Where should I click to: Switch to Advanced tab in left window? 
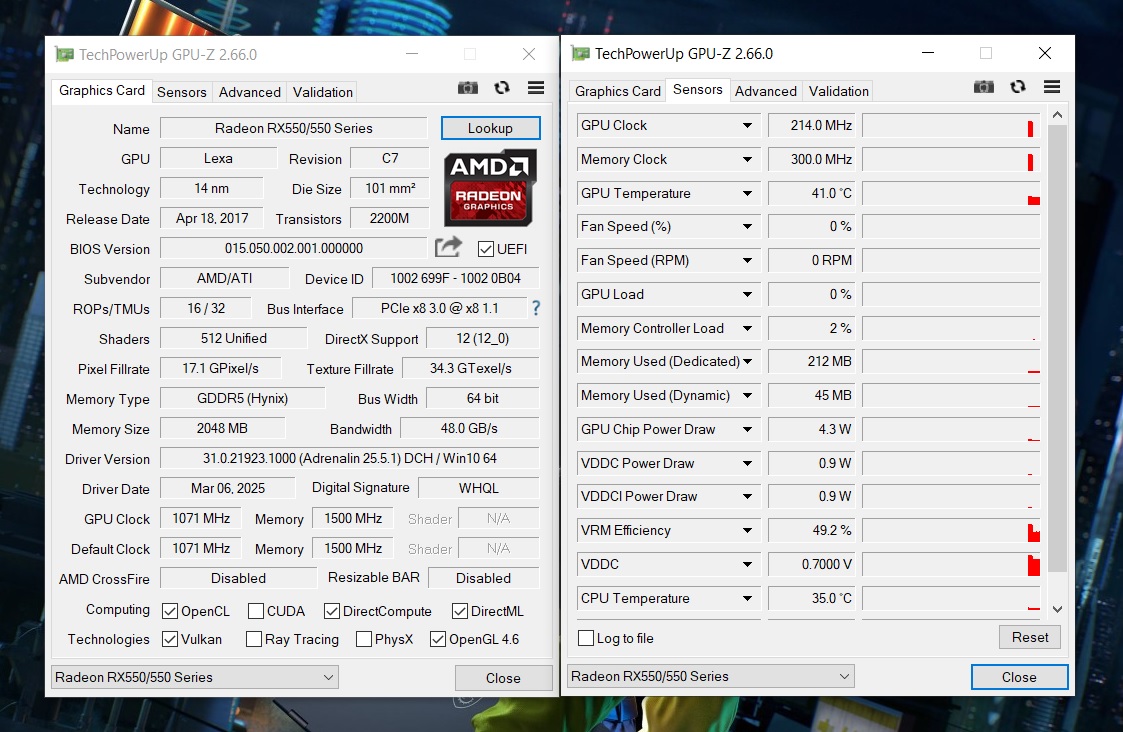tap(249, 92)
